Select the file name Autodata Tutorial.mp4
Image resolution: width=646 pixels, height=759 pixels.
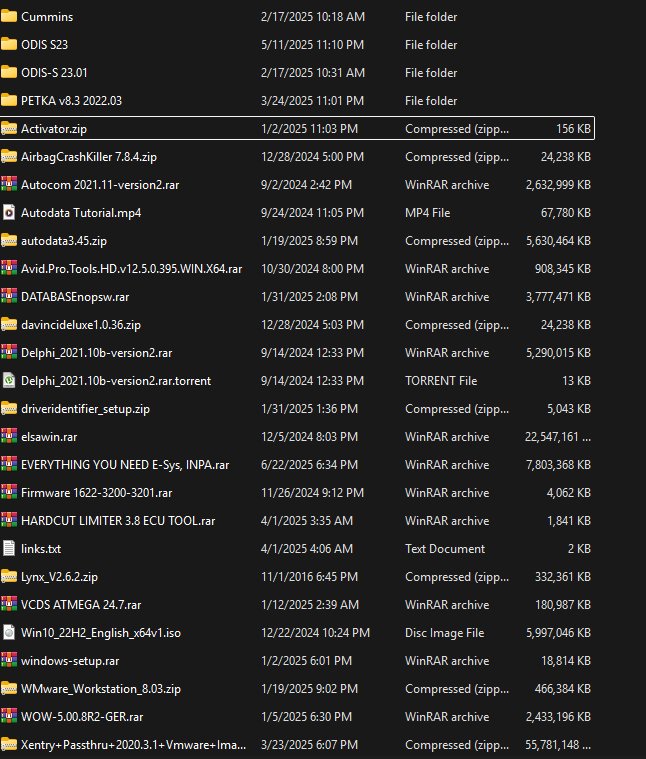(81, 213)
